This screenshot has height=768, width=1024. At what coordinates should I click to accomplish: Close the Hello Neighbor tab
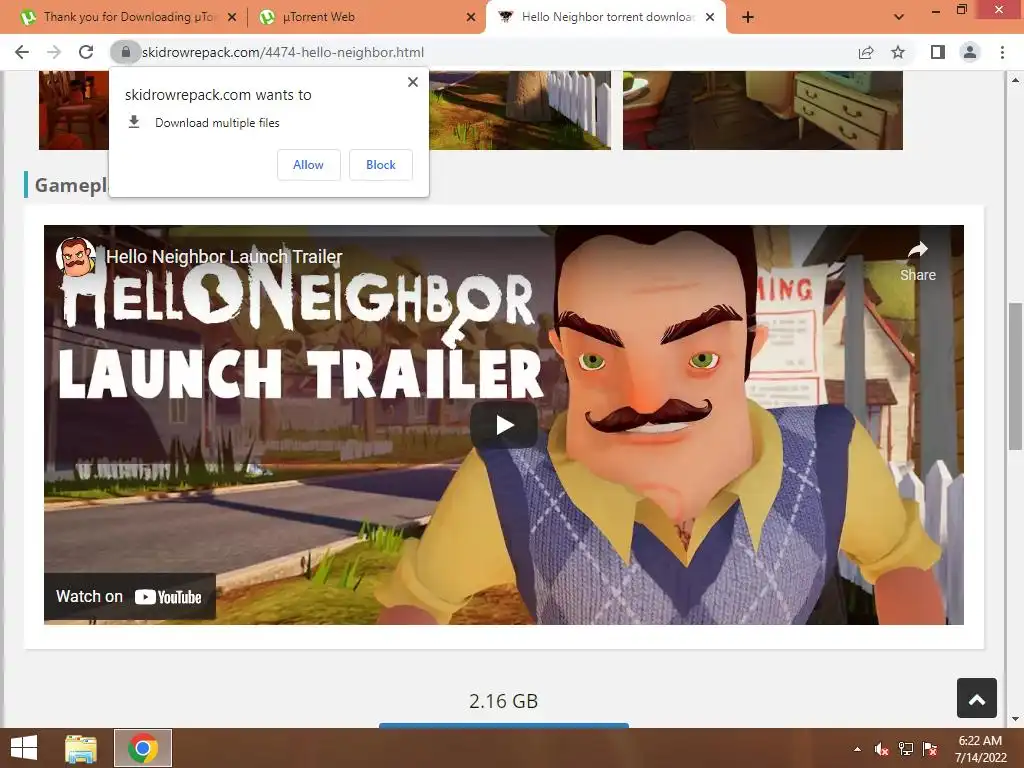[x=711, y=18]
